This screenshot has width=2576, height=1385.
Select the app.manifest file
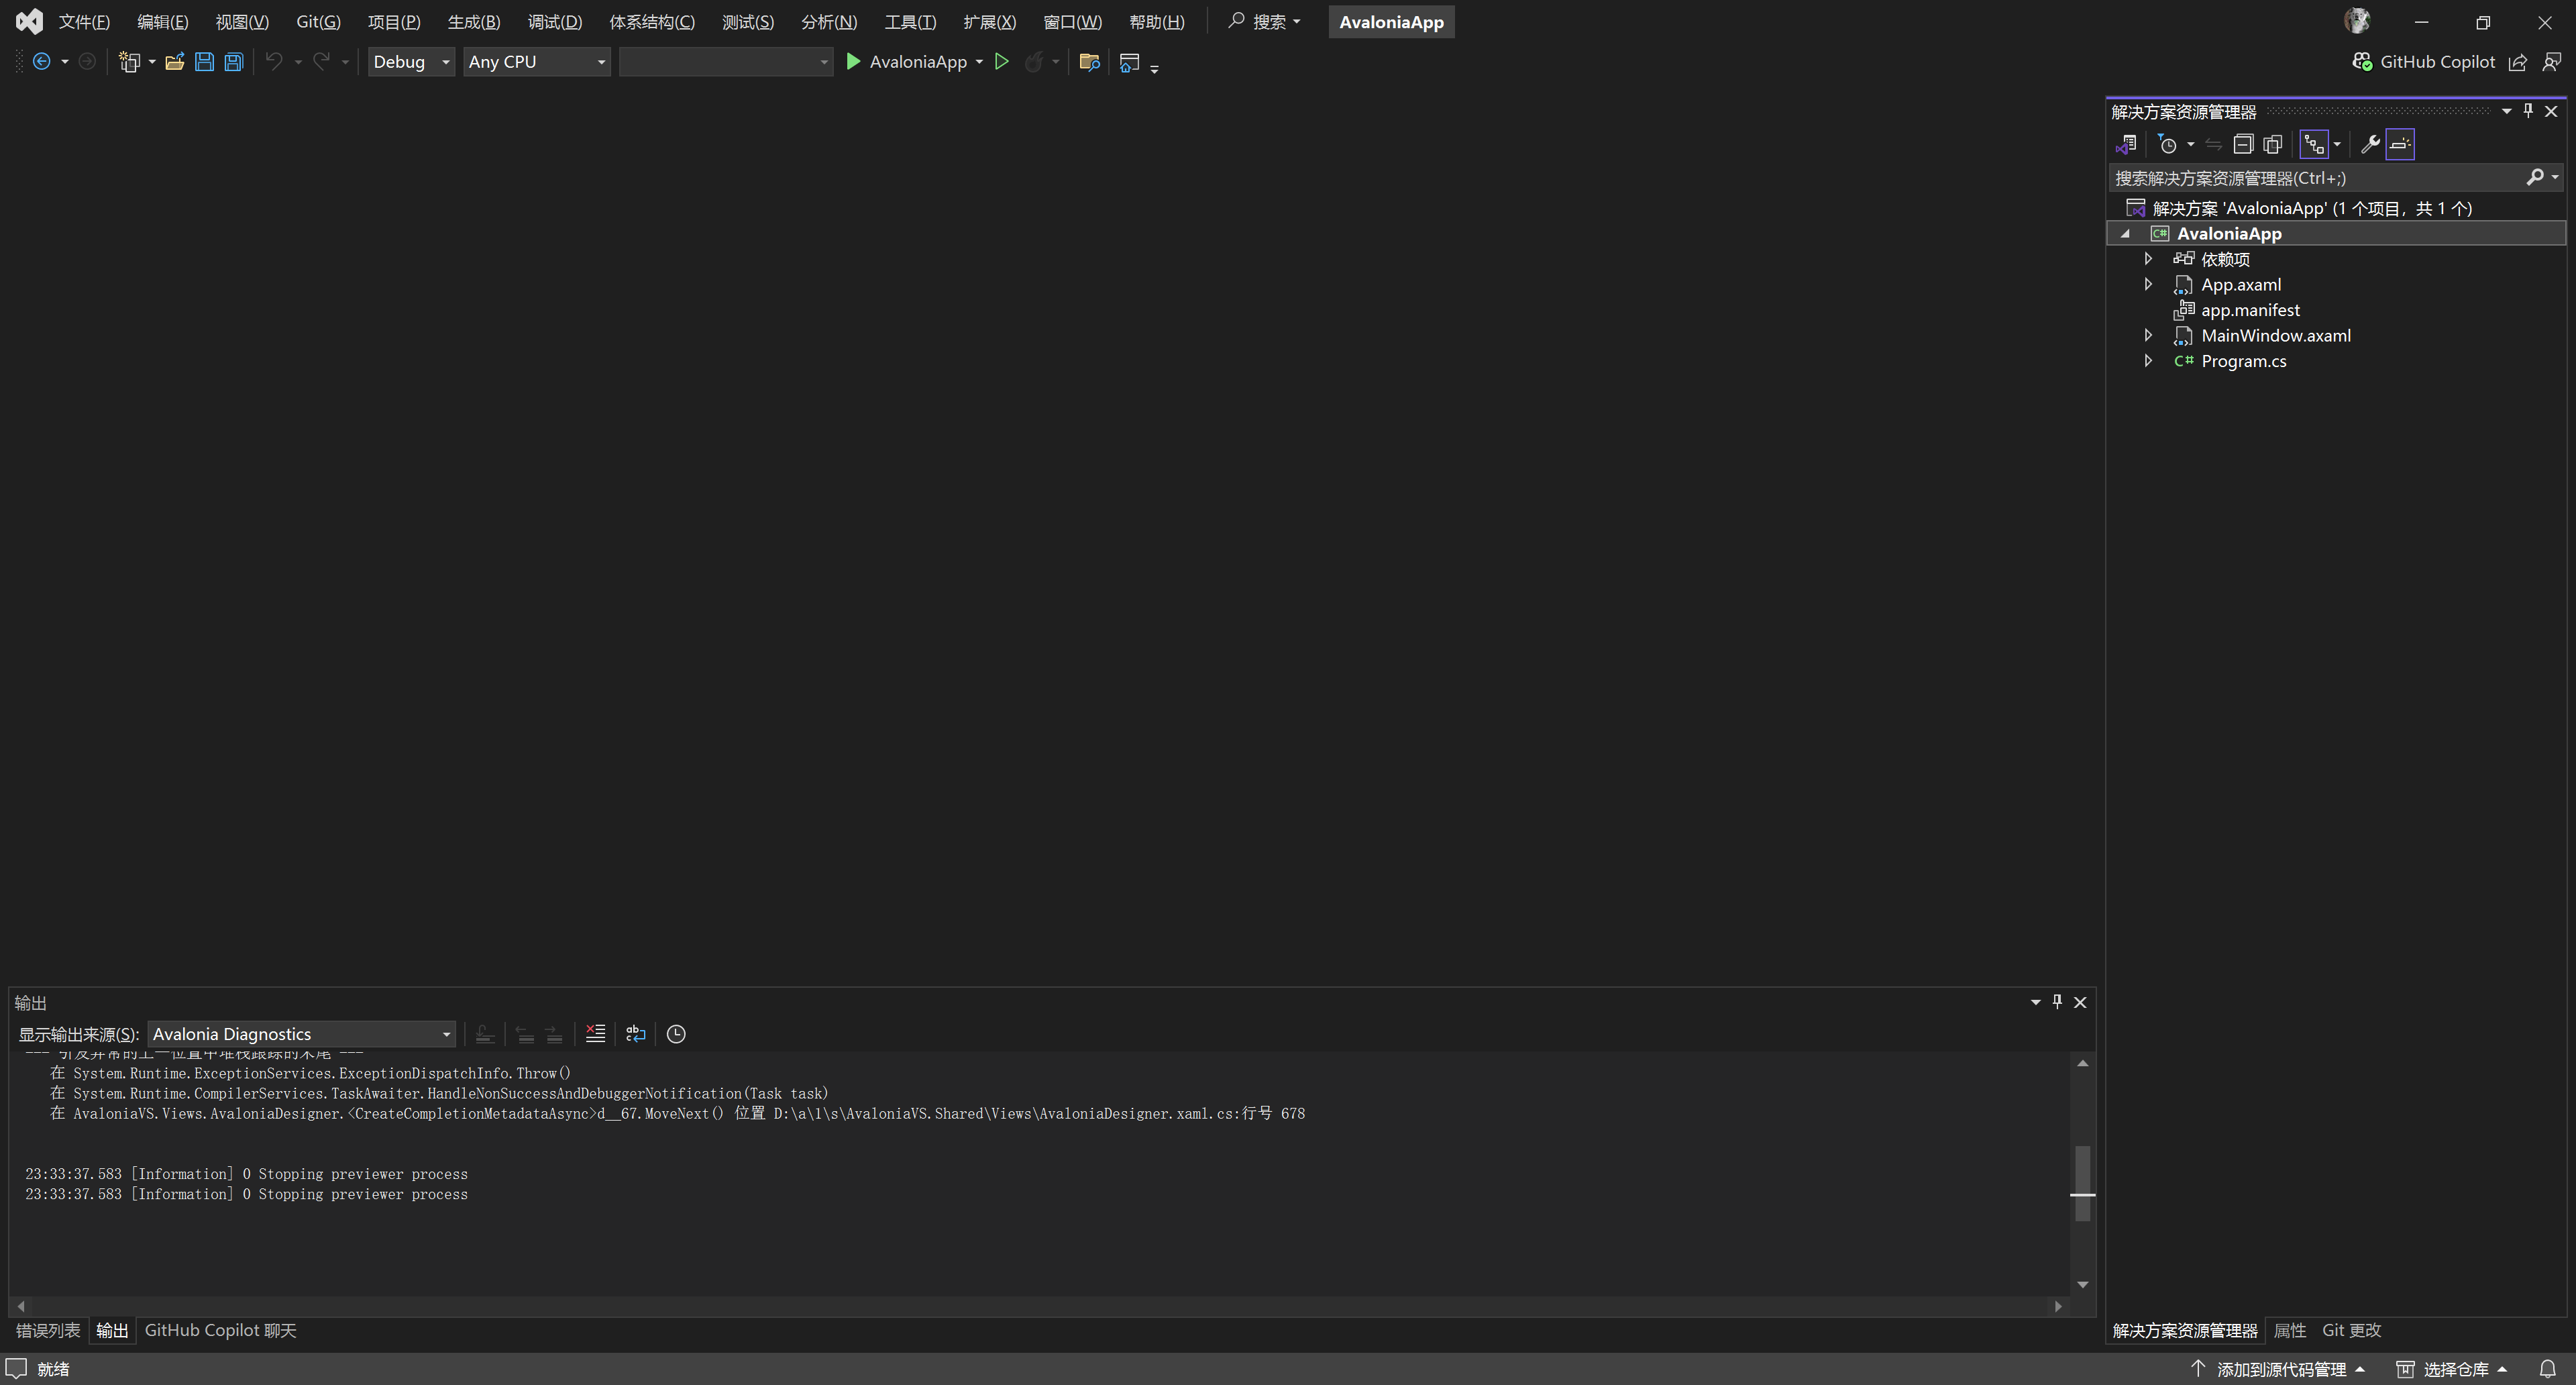tap(2249, 310)
